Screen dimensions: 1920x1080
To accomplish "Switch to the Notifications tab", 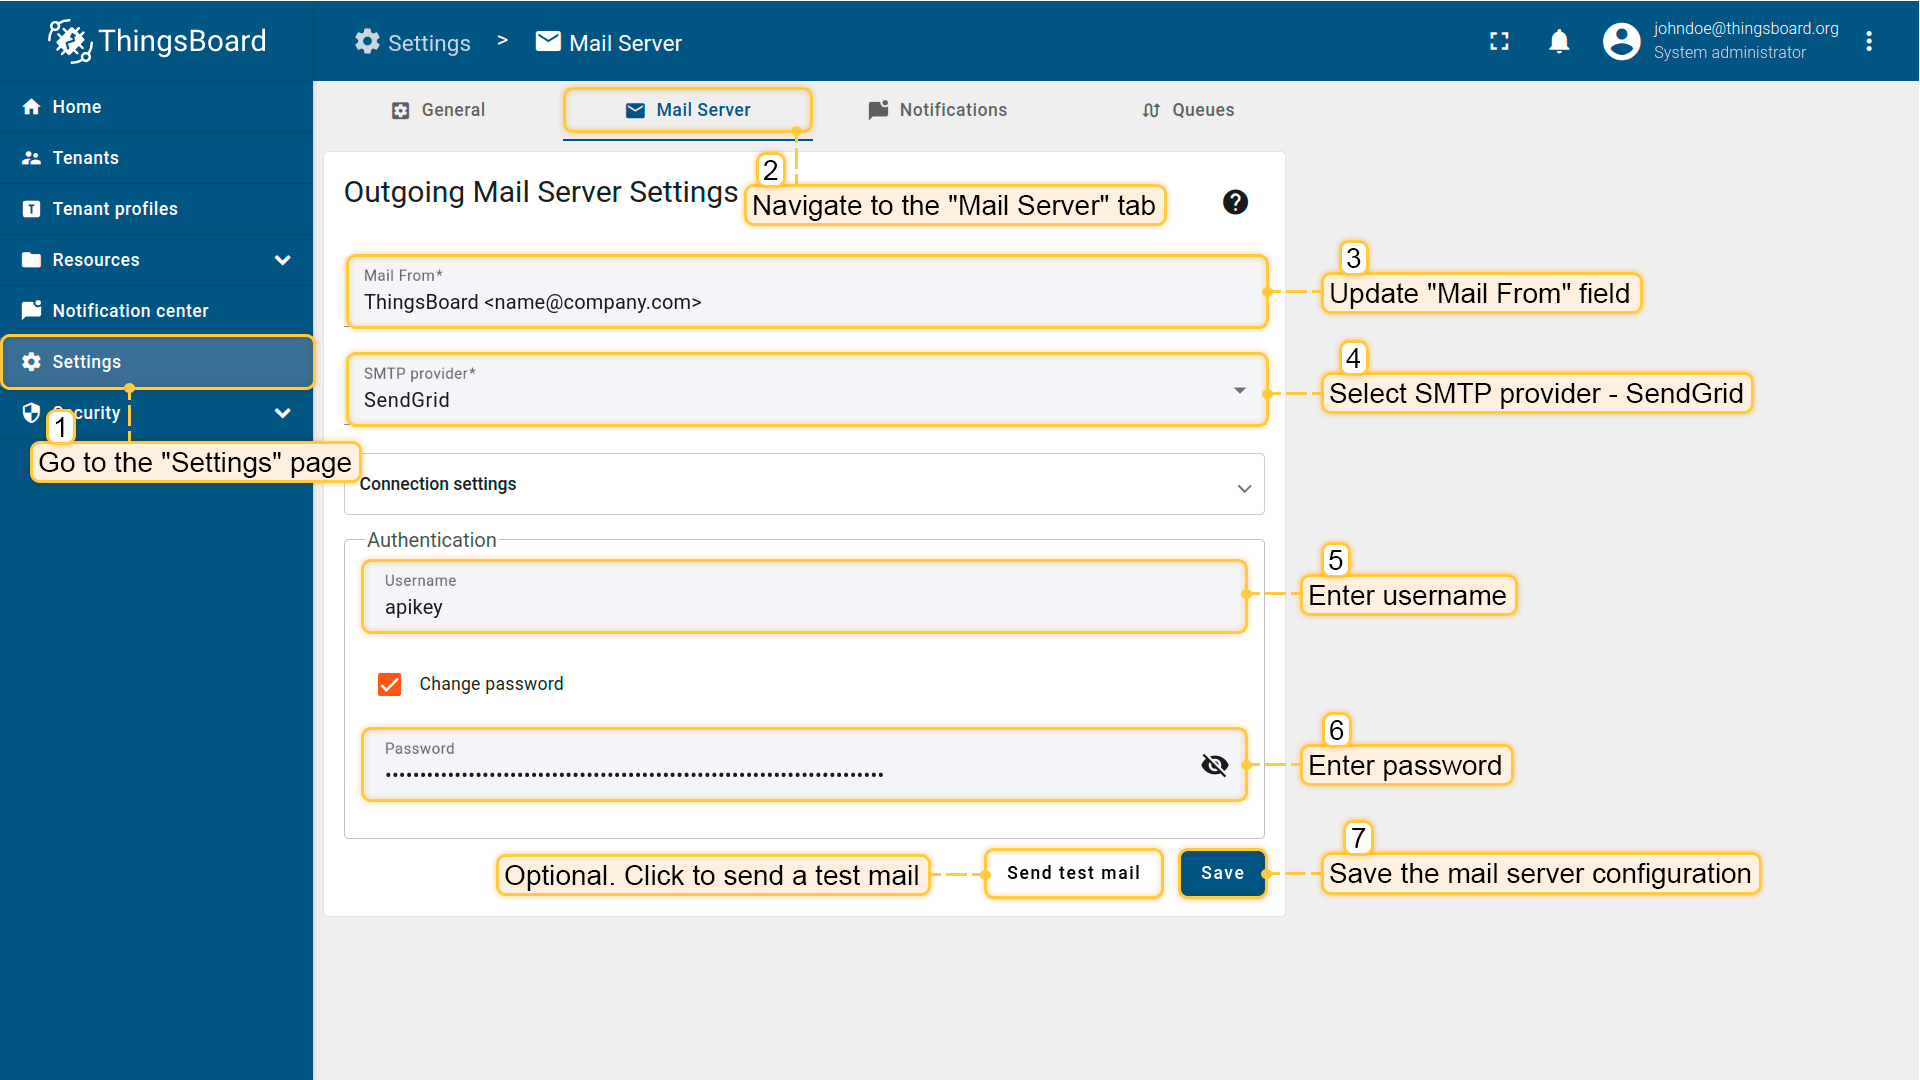I will point(937,110).
